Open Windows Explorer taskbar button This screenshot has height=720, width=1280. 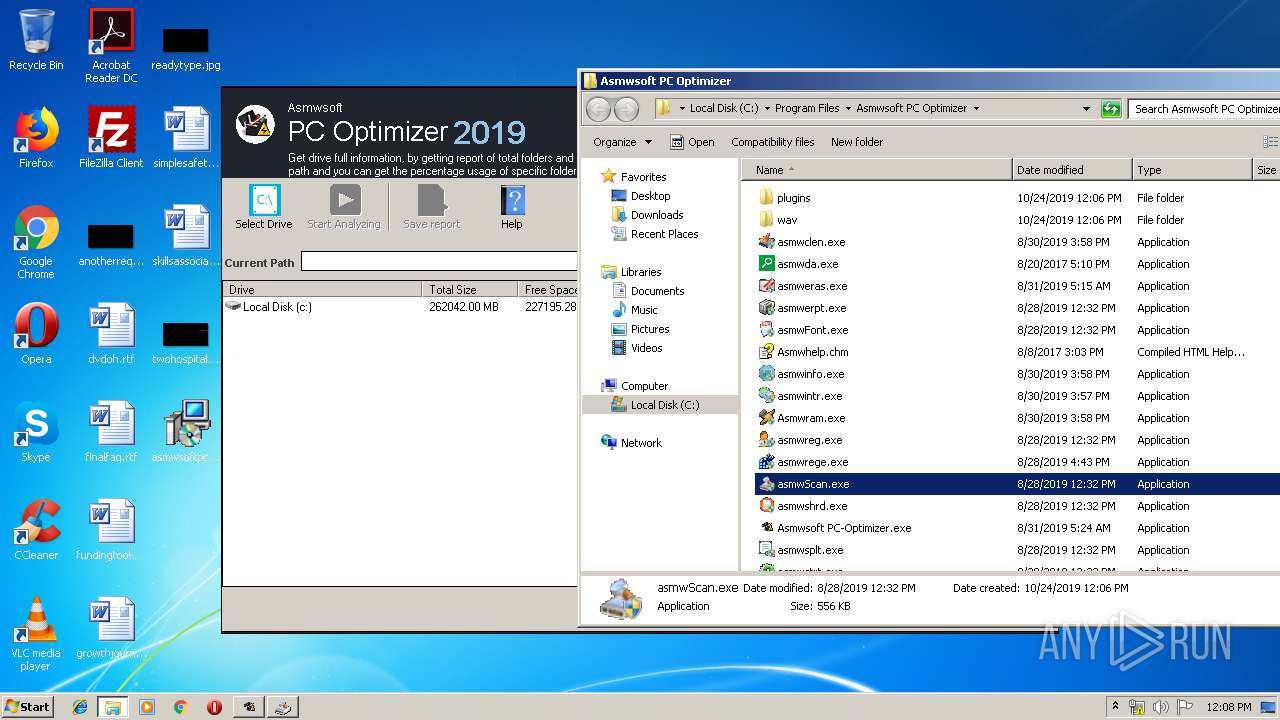(x=113, y=707)
